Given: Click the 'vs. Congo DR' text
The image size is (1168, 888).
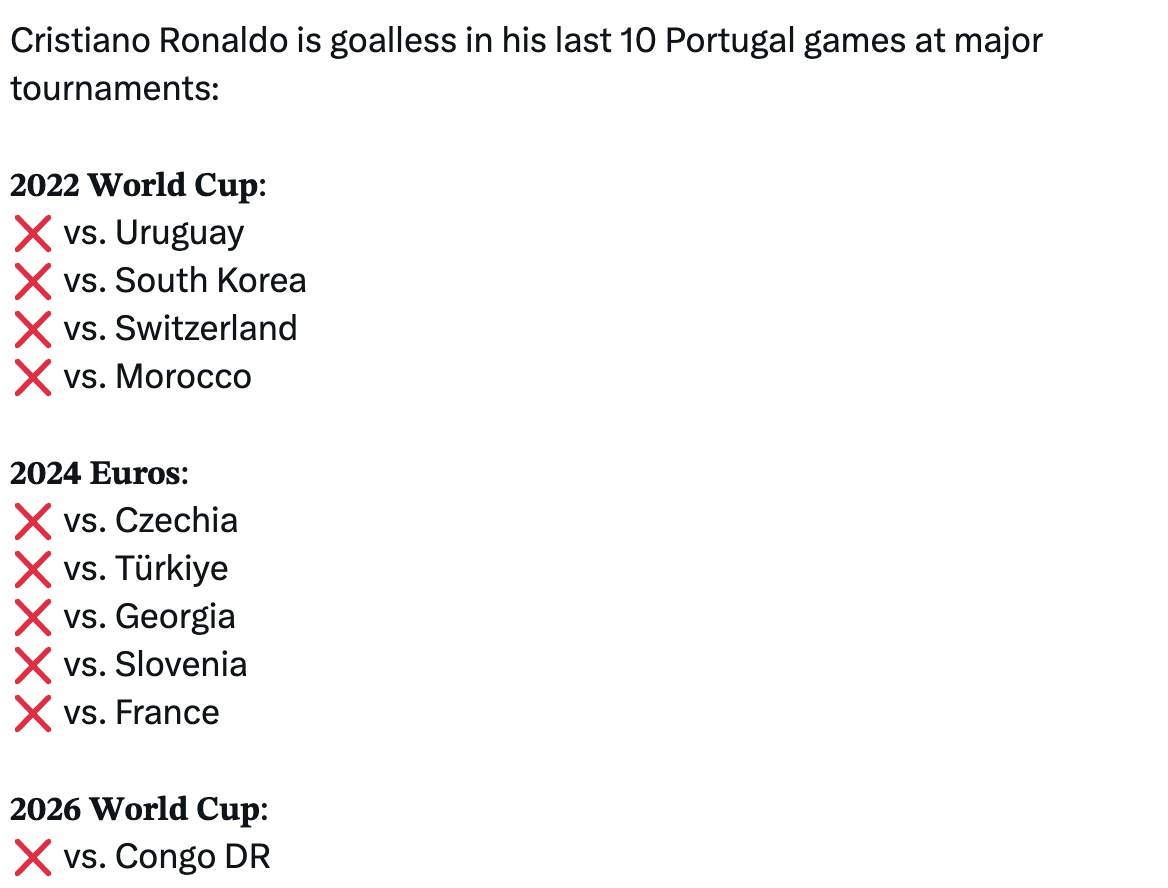Looking at the screenshot, I should pos(167,857).
